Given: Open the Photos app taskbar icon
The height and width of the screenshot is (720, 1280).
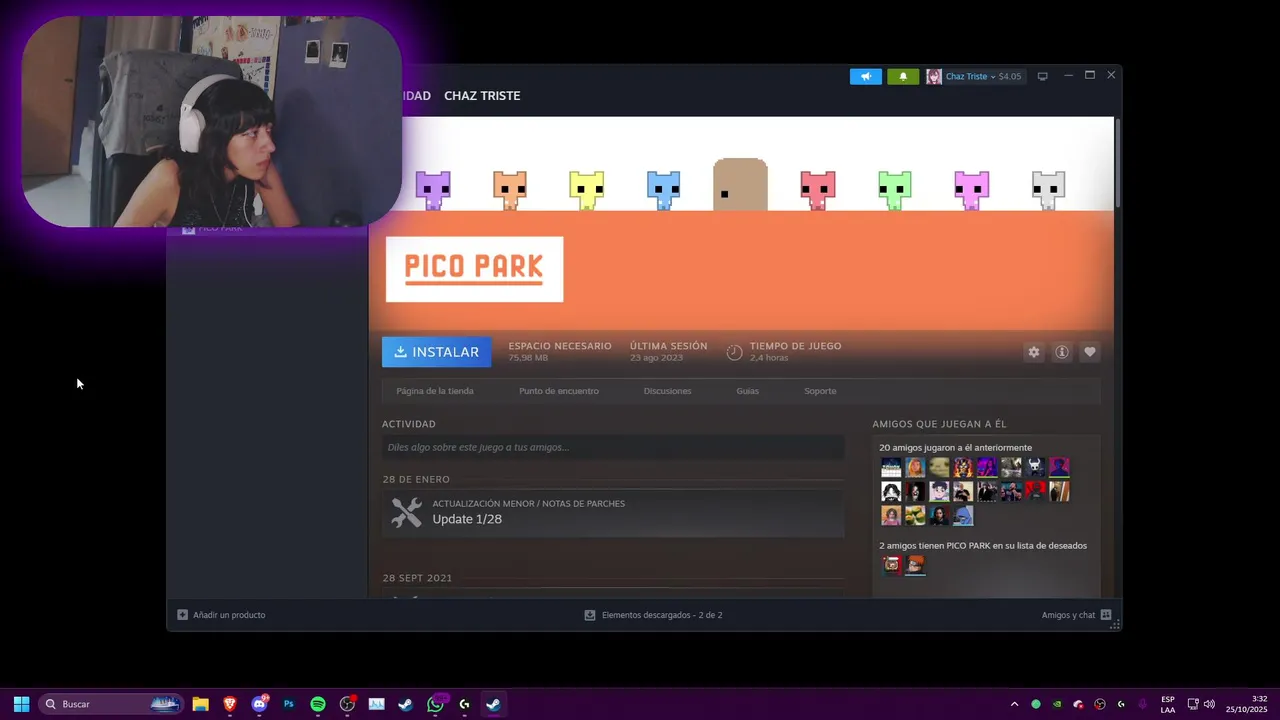Looking at the screenshot, I should point(376,704).
